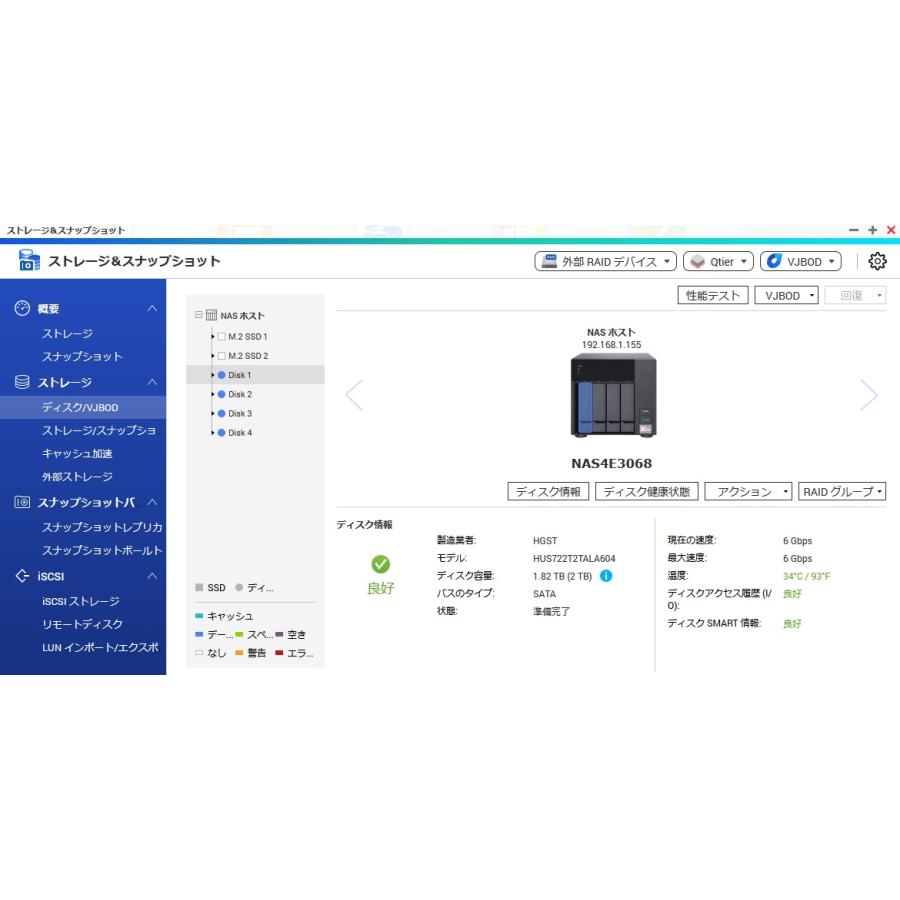
Task: Click the 性能テスト button
Action: pyautogui.click(x=713, y=296)
